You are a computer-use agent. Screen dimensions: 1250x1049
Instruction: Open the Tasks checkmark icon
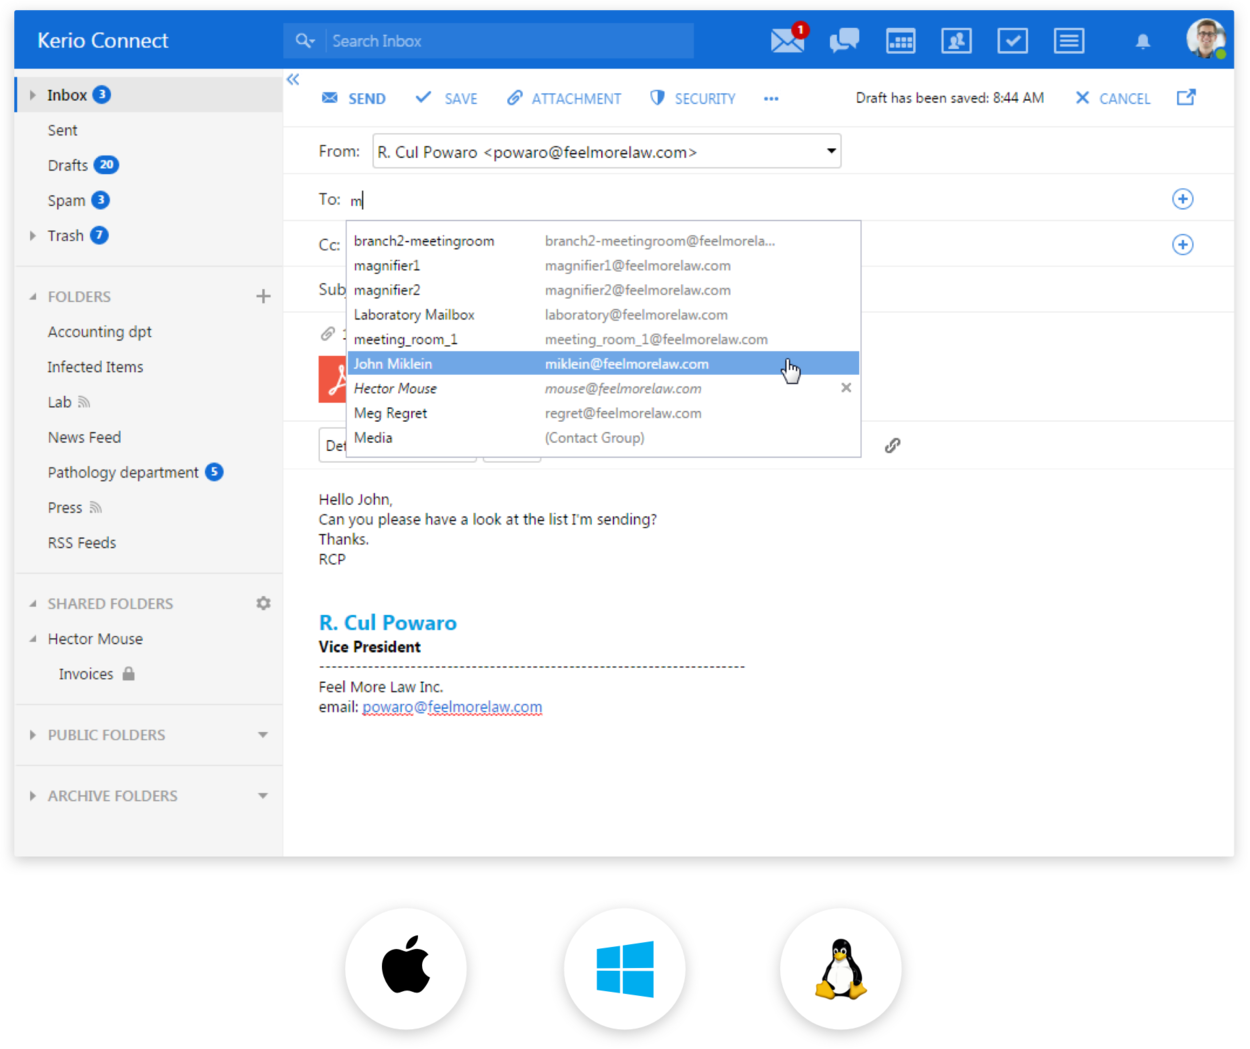click(x=1012, y=41)
